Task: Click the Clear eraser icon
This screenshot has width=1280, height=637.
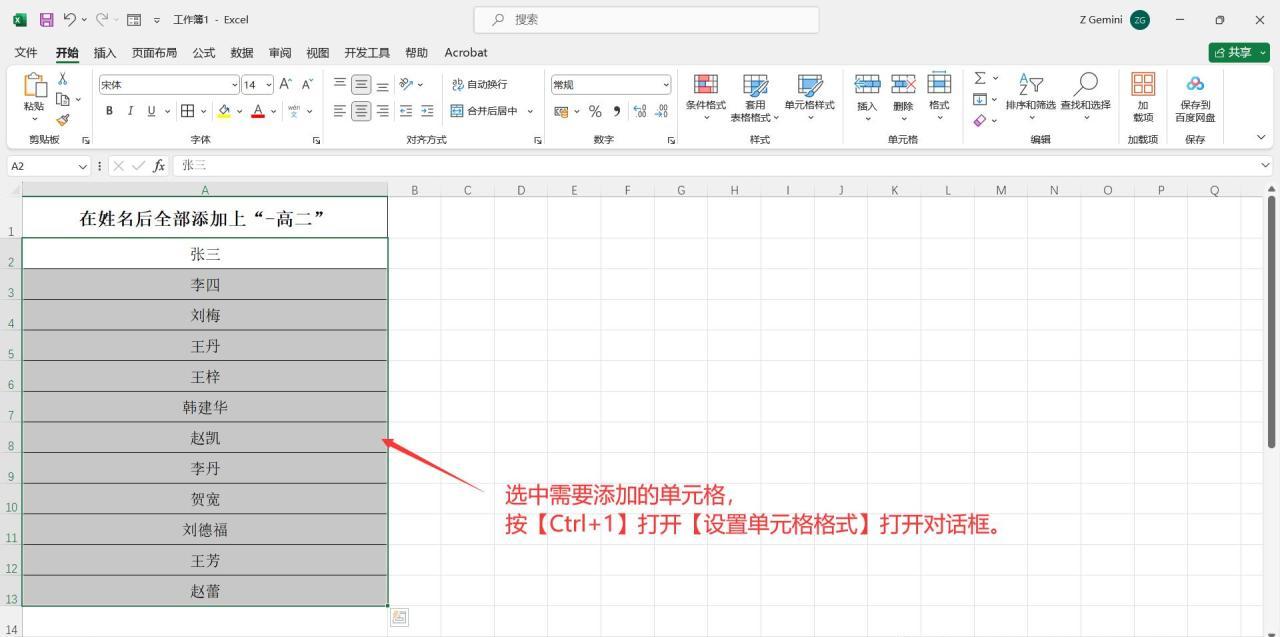Action: (x=980, y=120)
